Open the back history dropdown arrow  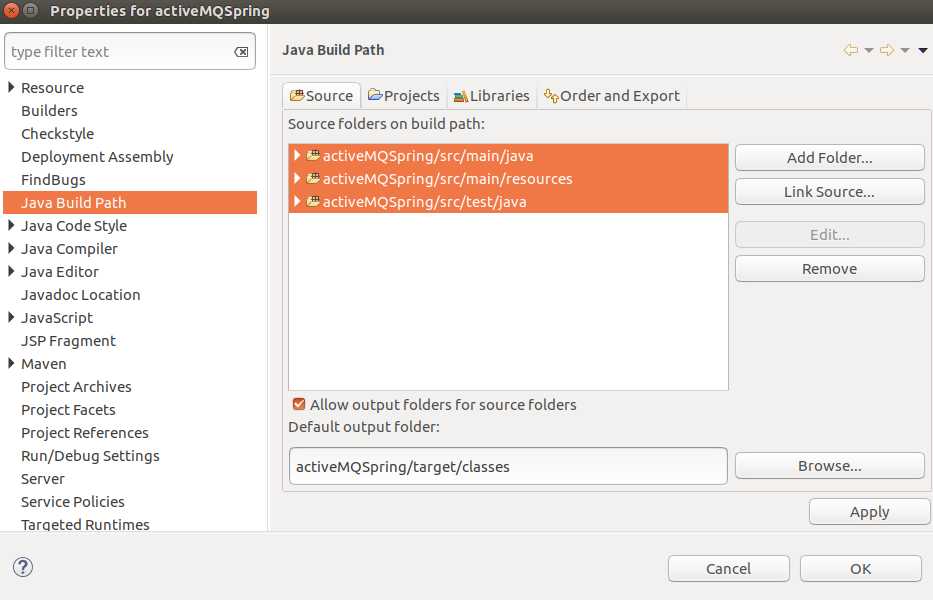(x=869, y=51)
